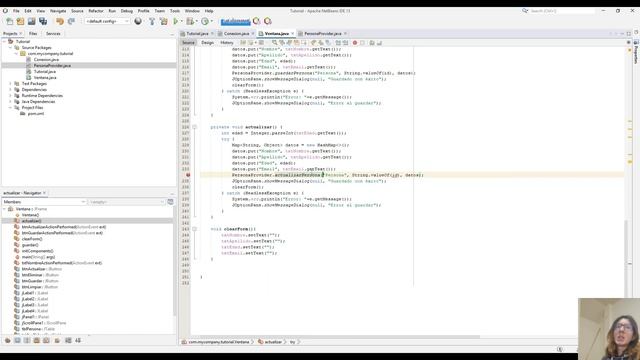The height and width of the screenshot is (360, 640).
Task: Open the Navigate menu
Action: 58,11
